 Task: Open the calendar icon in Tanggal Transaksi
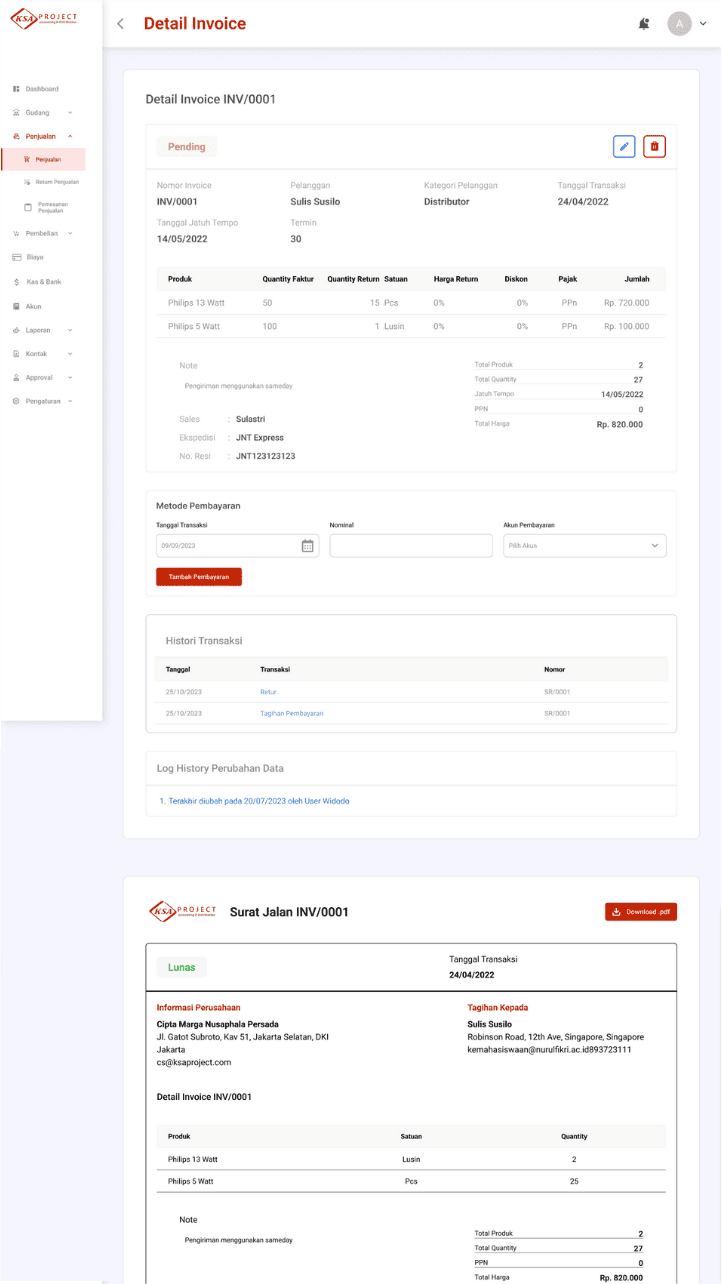[307, 546]
